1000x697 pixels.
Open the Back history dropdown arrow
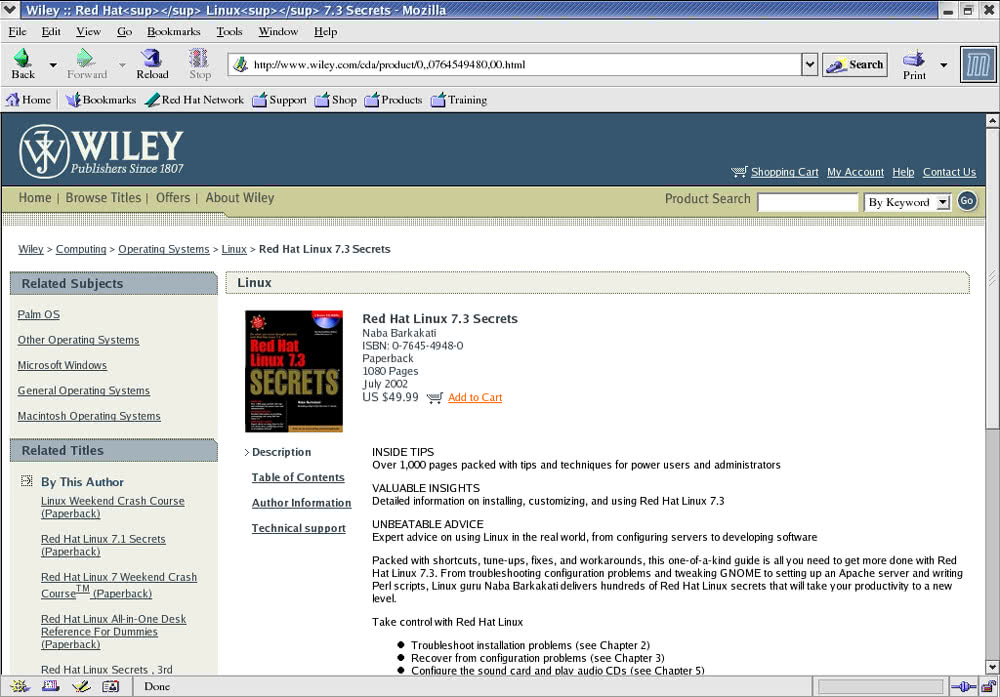53,64
